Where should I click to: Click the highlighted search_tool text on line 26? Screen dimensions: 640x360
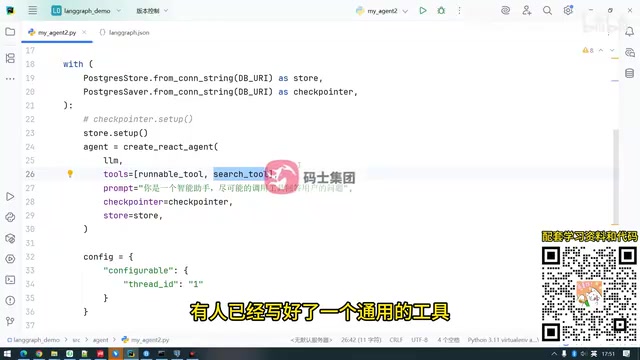pyautogui.click(x=241, y=174)
